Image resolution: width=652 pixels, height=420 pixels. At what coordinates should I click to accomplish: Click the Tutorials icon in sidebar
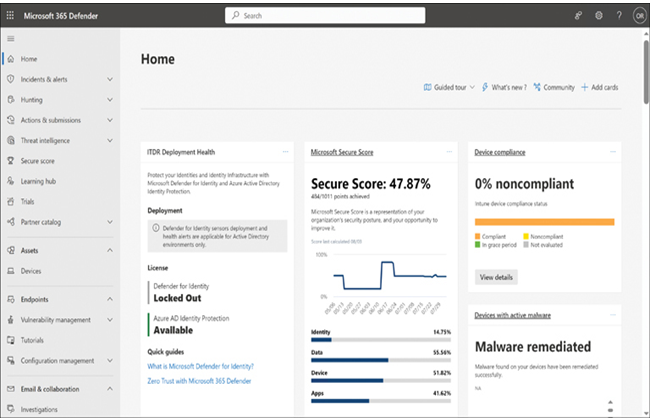point(11,340)
